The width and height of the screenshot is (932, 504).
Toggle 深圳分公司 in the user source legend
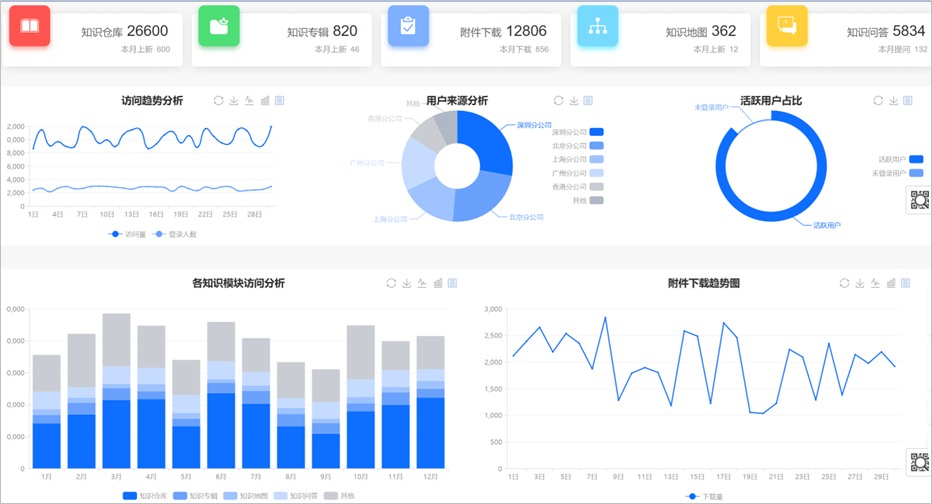point(596,132)
